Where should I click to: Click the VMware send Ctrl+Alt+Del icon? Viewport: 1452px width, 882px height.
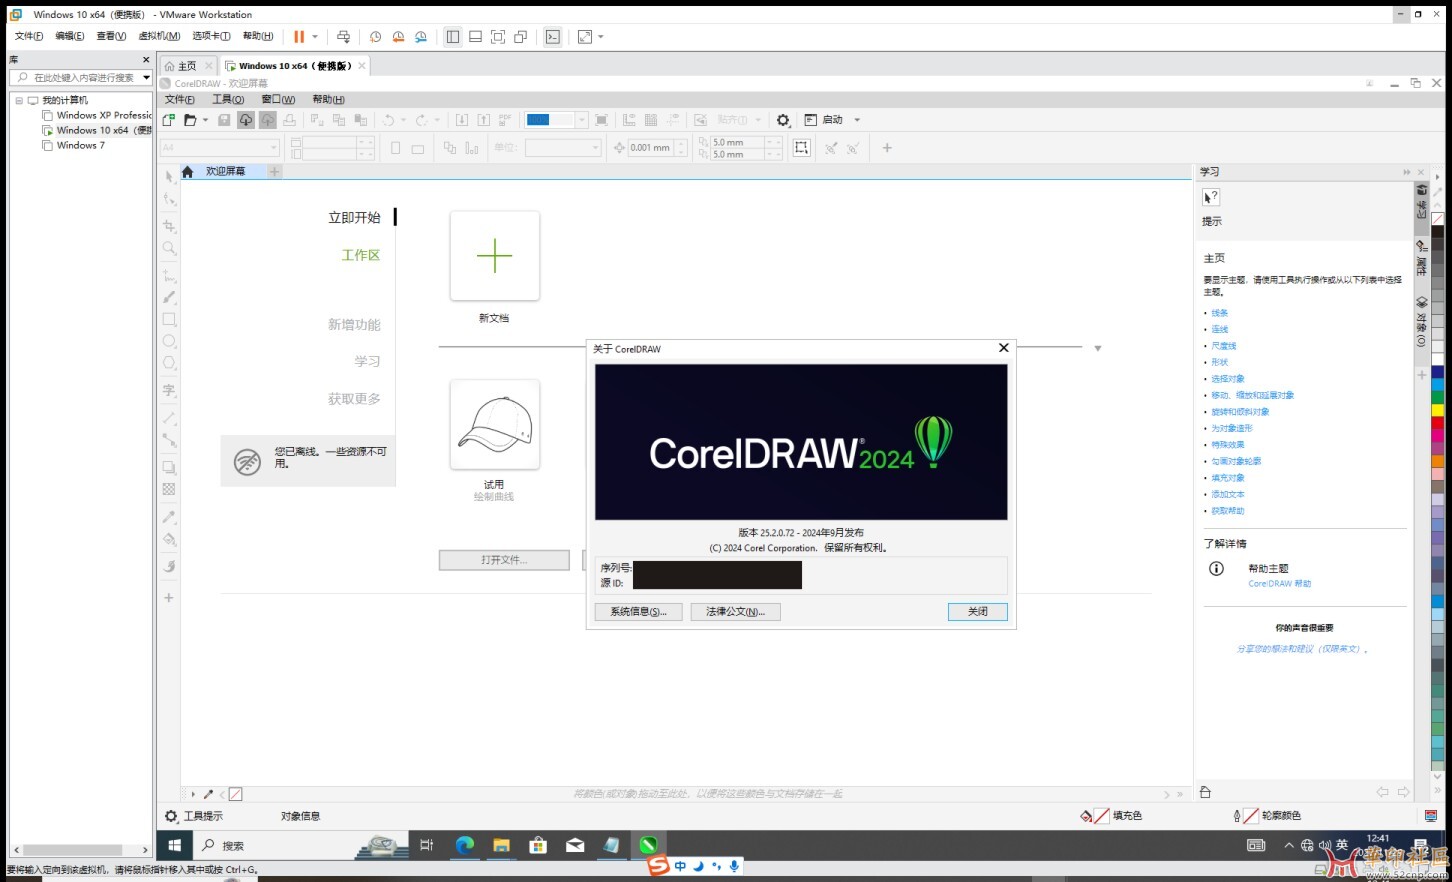click(x=344, y=37)
